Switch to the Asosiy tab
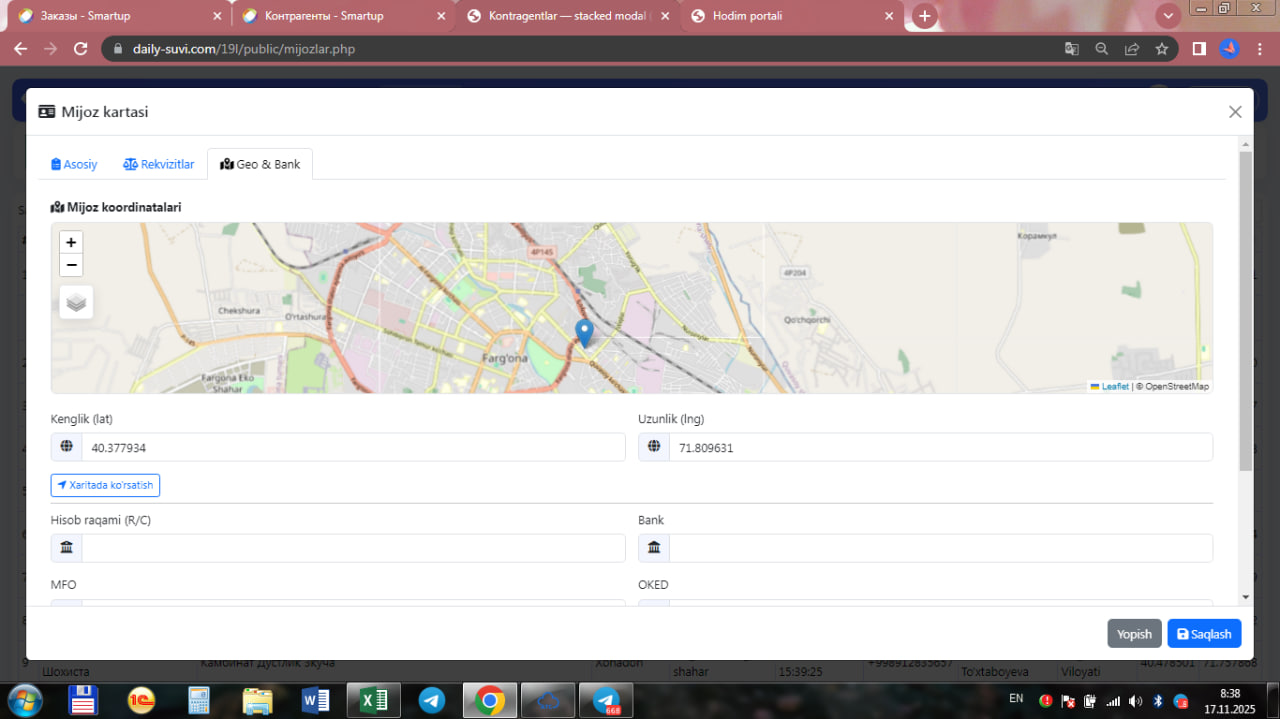 click(74, 164)
